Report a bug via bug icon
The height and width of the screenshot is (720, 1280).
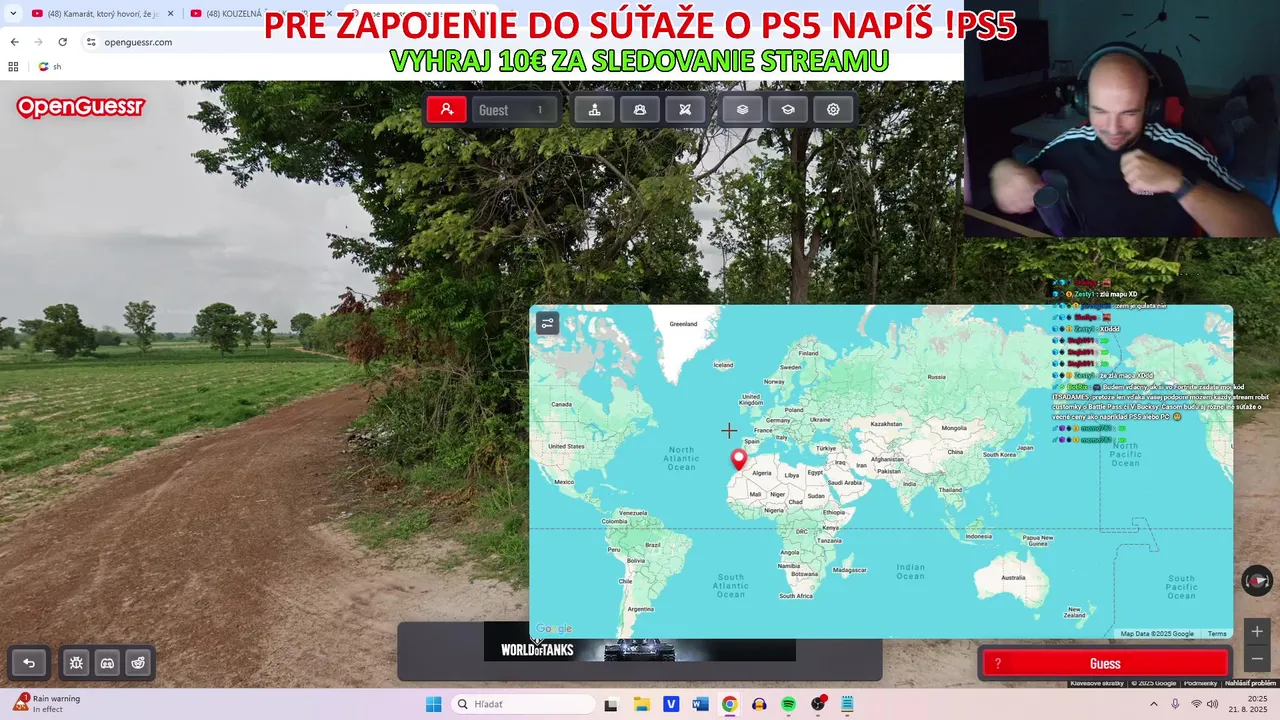pyautogui.click(x=76, y=663)
